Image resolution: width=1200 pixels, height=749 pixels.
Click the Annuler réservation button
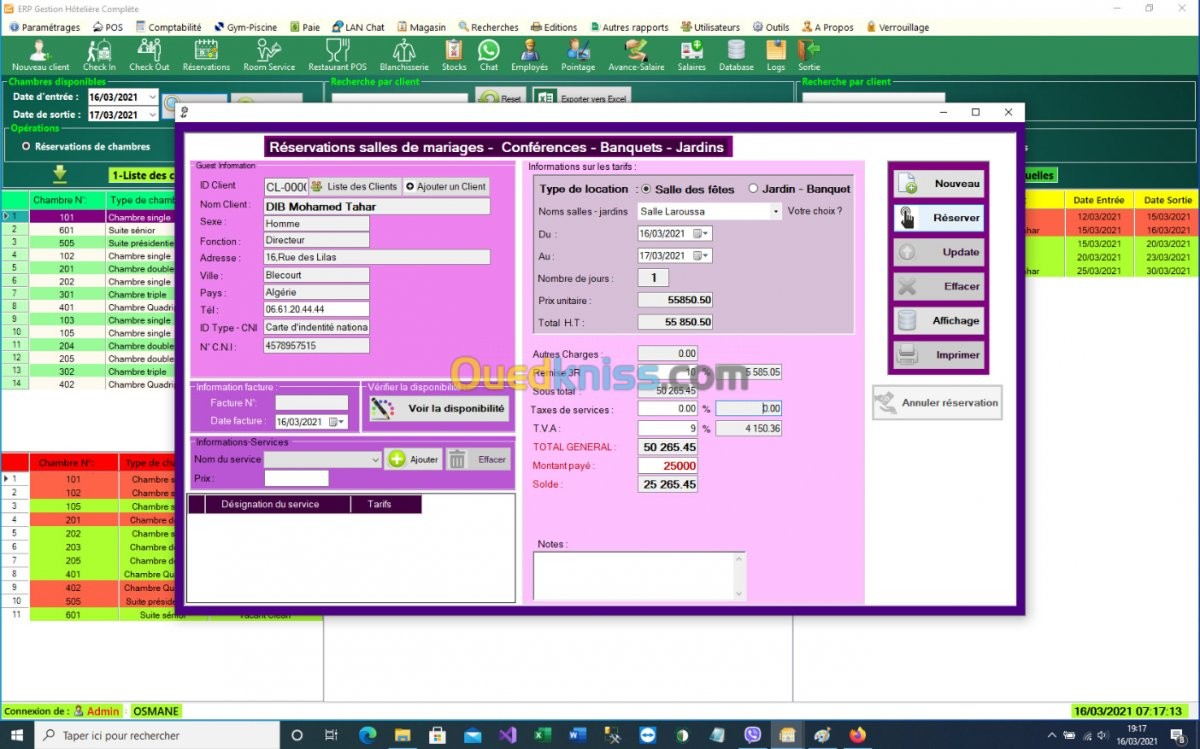coord(937,403)
